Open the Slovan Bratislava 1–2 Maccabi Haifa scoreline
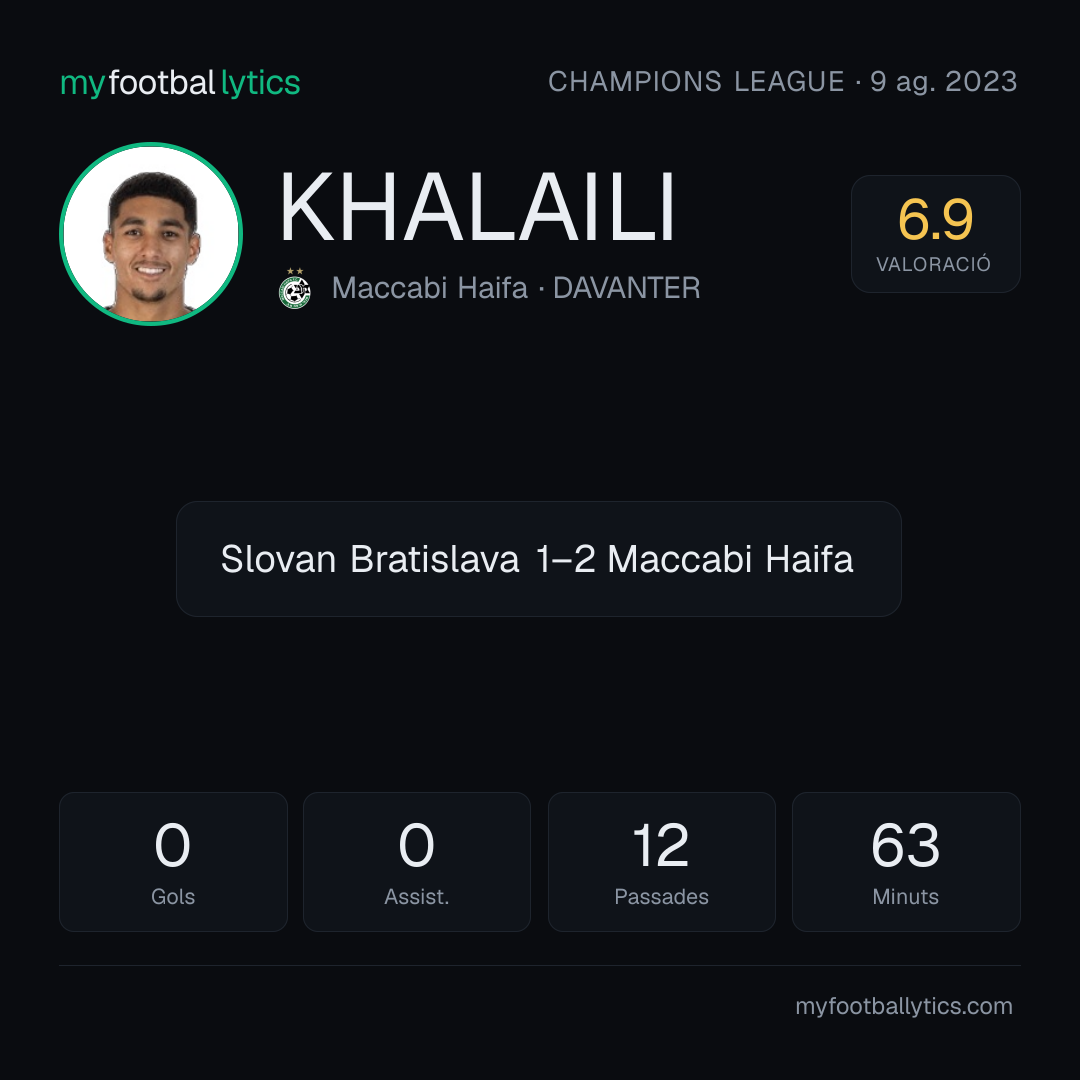This screenshot has width=1080, height=1080. [x=539, y=559]
